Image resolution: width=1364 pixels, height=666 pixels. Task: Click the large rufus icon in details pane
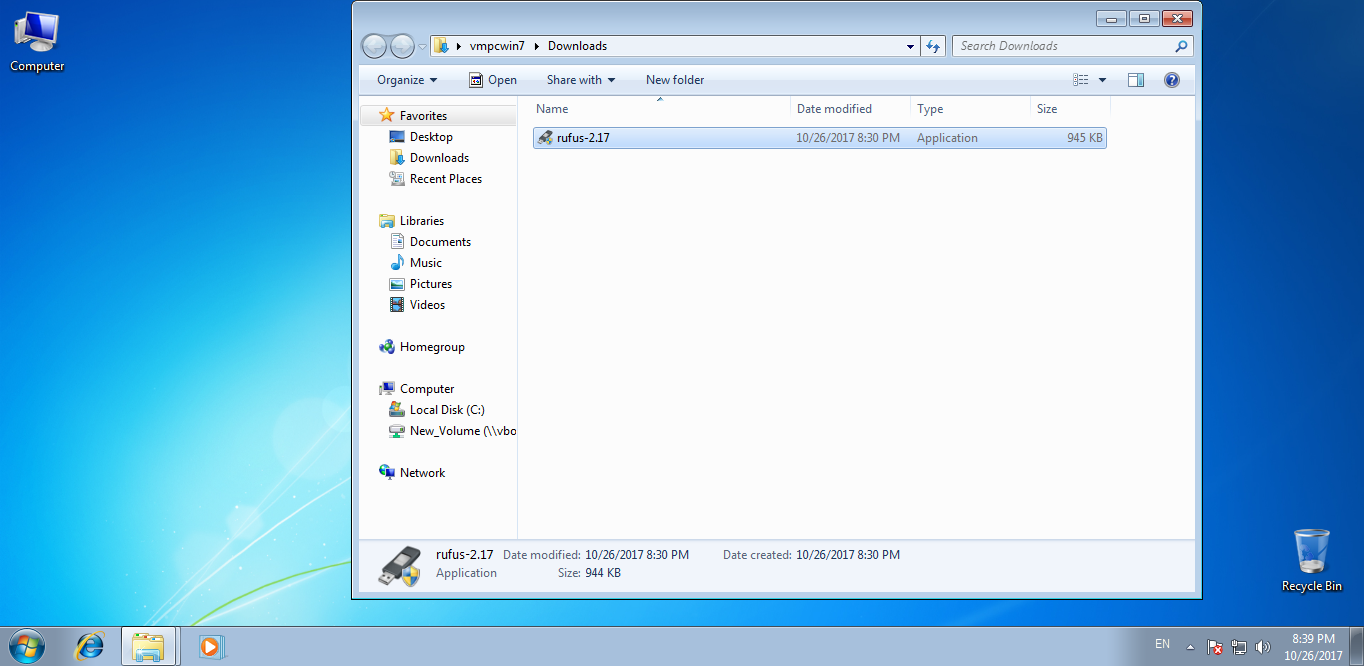[399, 565]
